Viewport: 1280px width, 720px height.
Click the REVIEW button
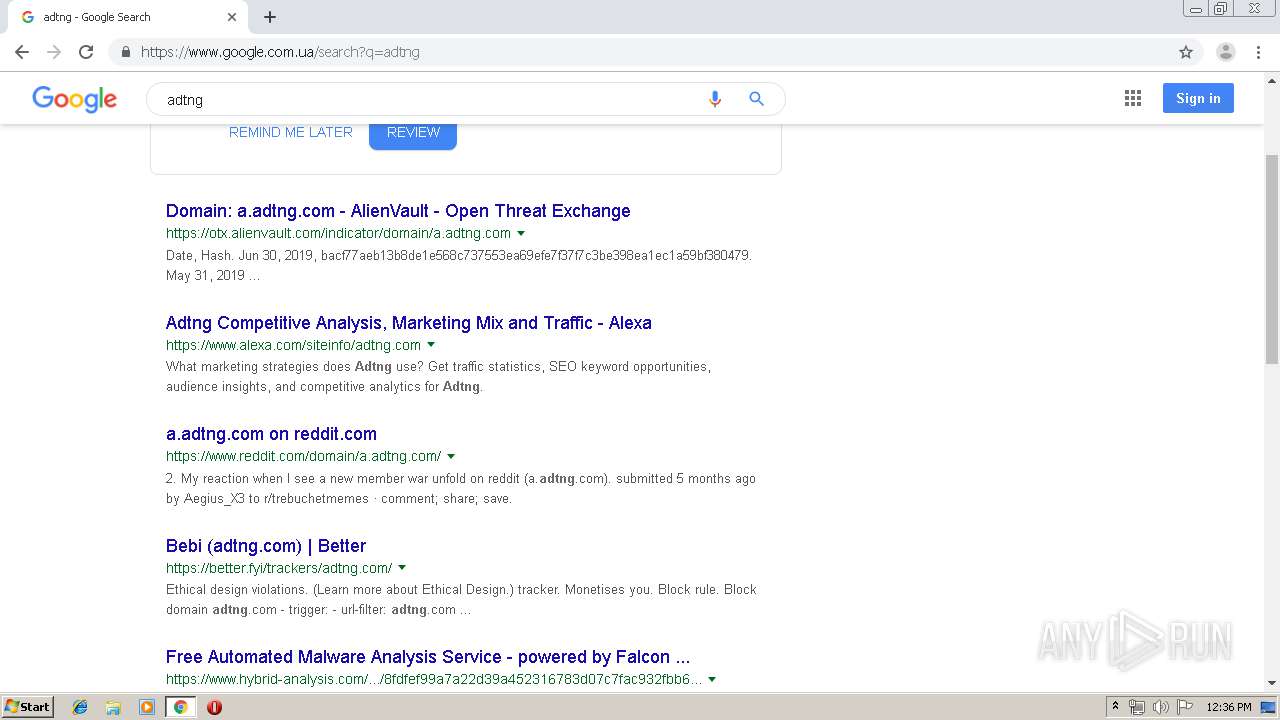coord(413,134)
